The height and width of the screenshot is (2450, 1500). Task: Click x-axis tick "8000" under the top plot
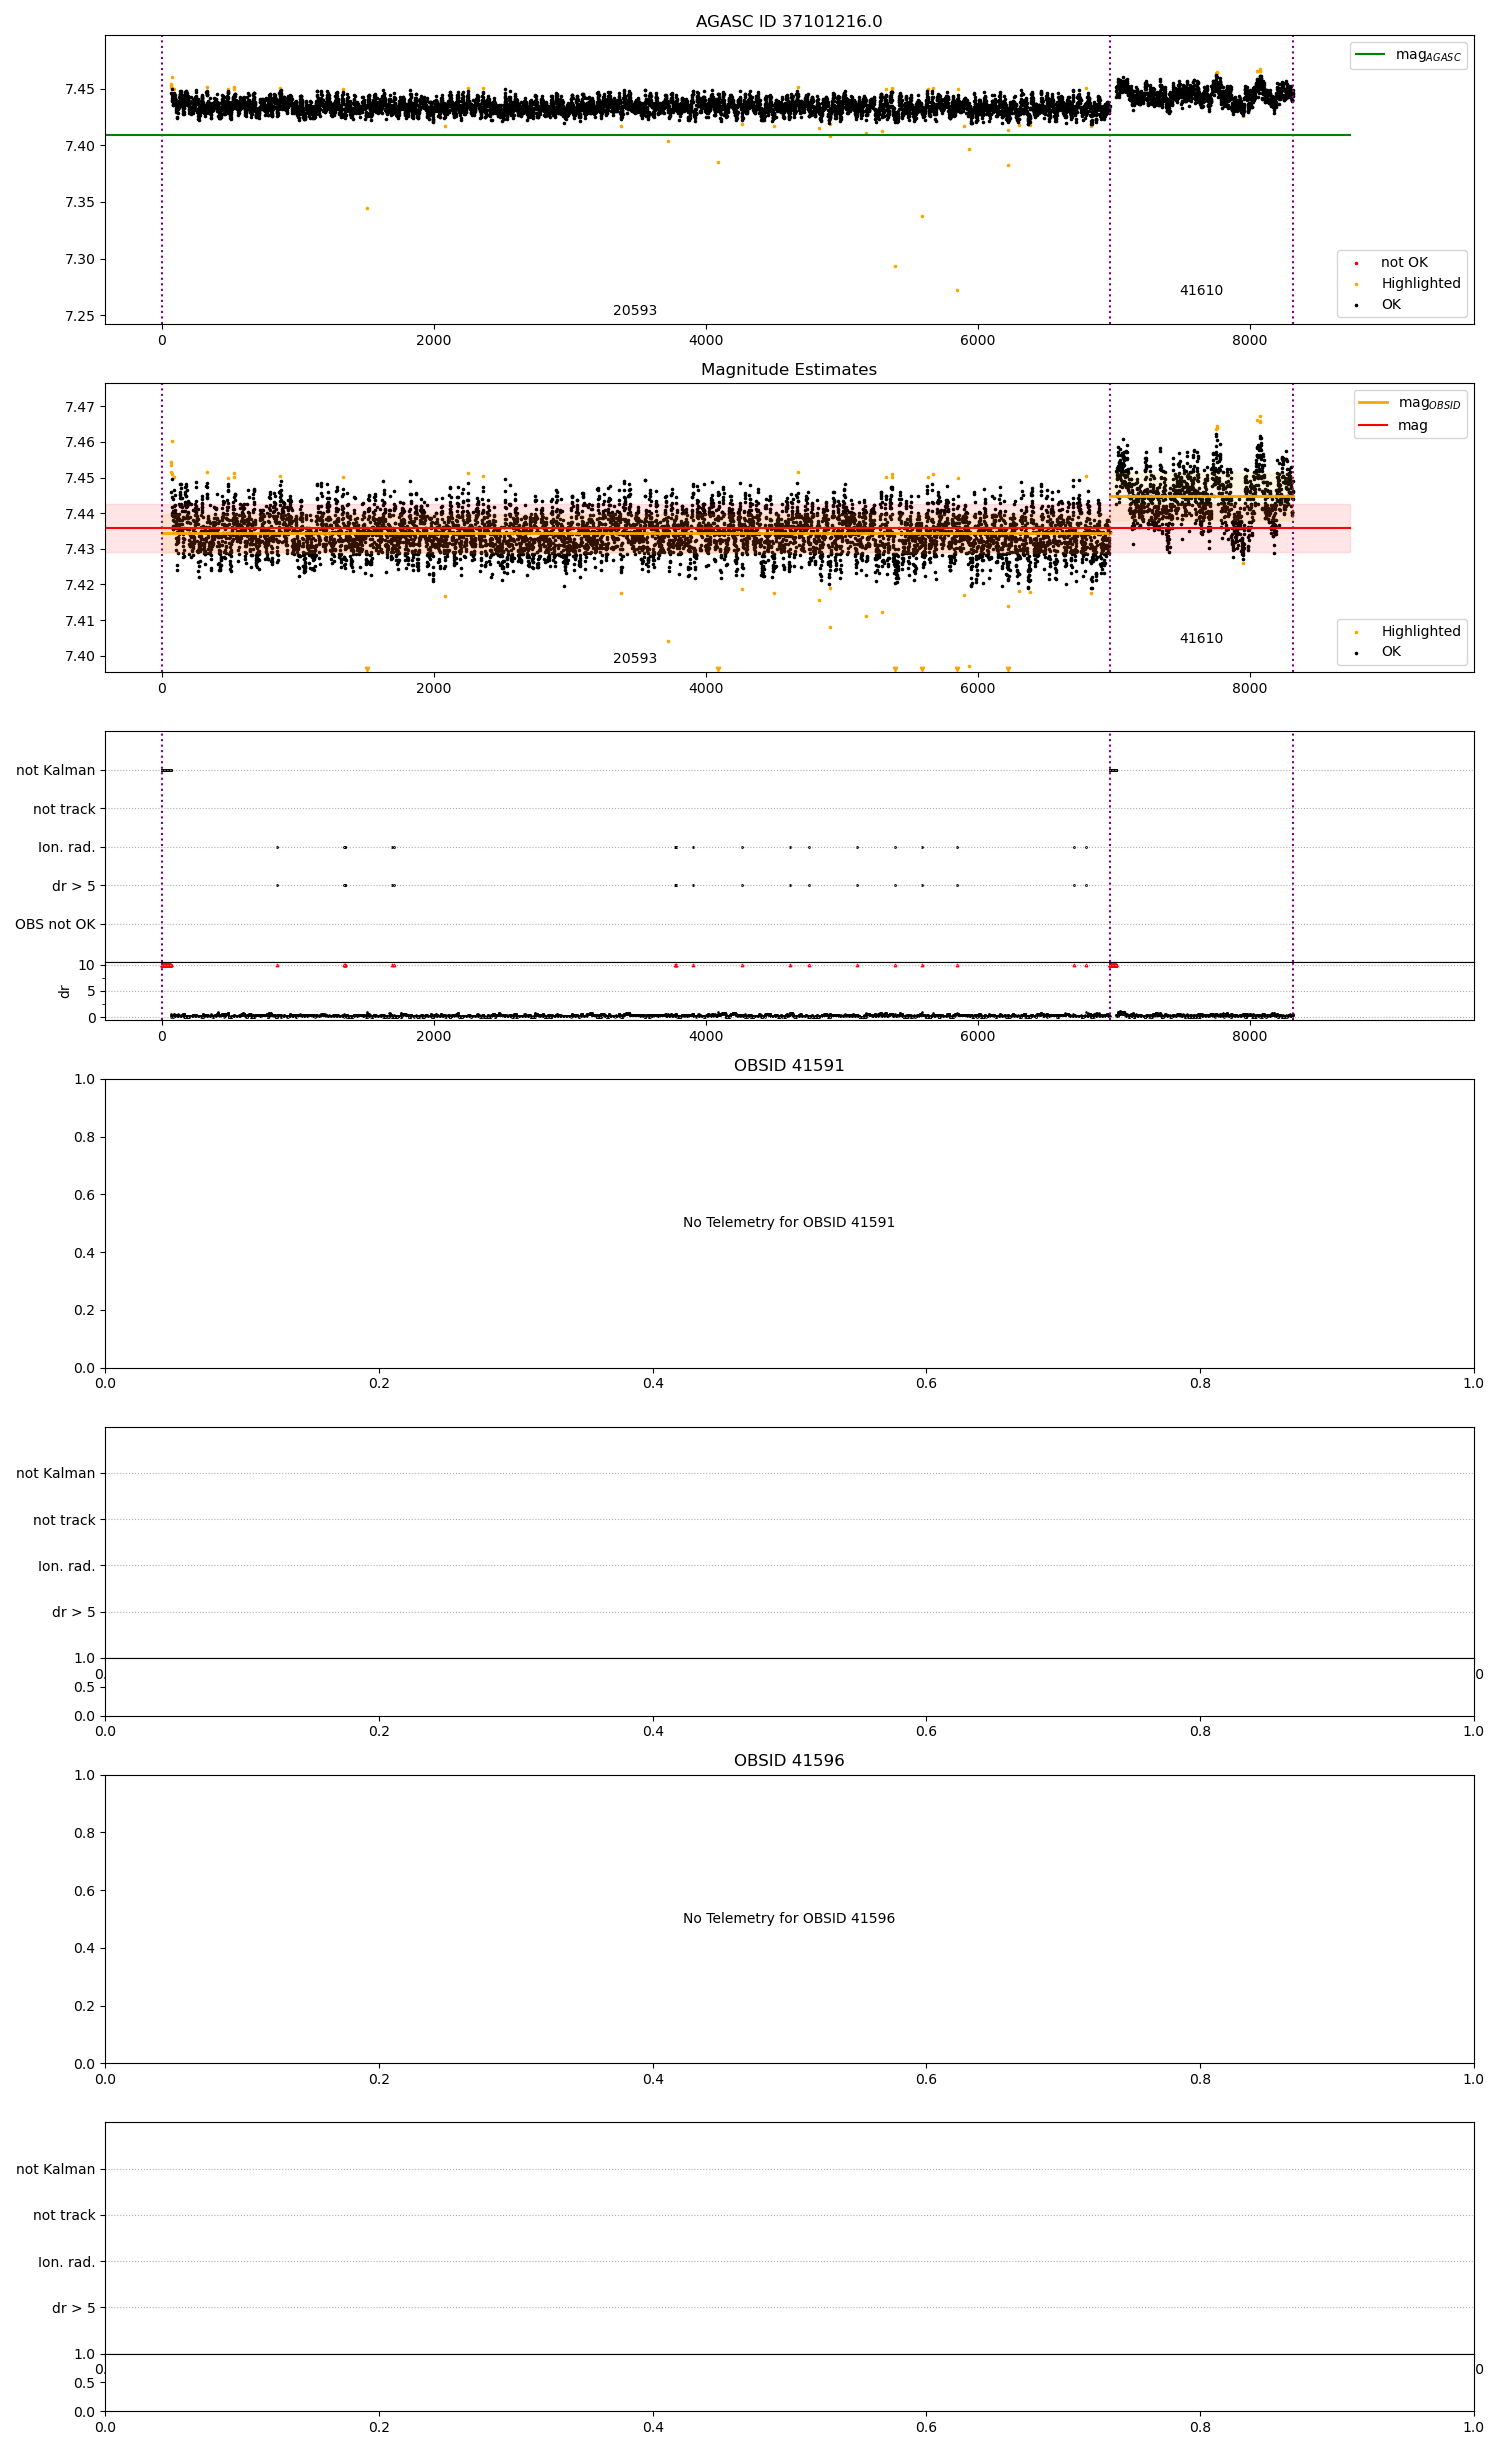pyautogui.click(x=1249, y=340)
